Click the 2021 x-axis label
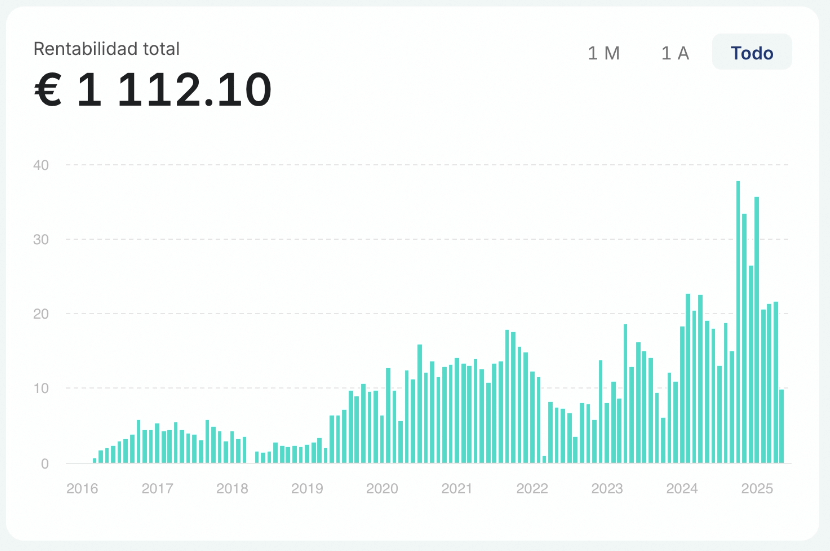Viewport: 830px width, 551px height. pos(457,489)
